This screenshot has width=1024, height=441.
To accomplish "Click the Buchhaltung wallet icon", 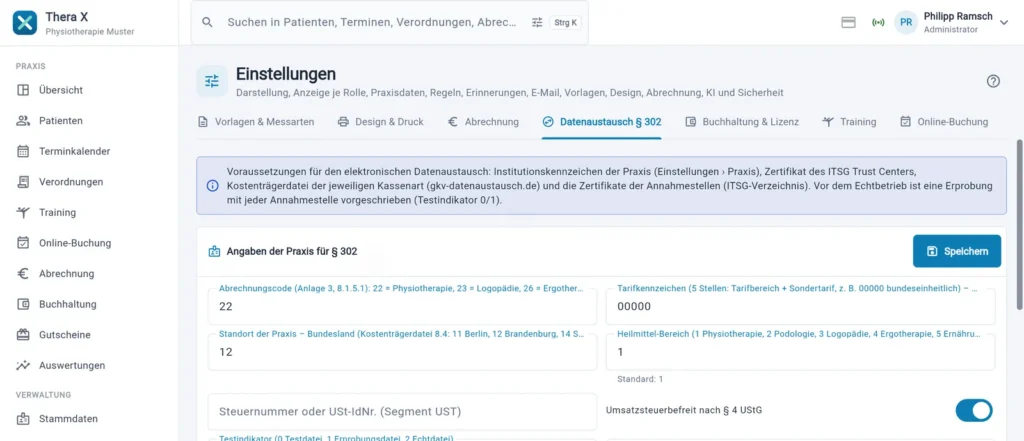I will click(24, 304).
